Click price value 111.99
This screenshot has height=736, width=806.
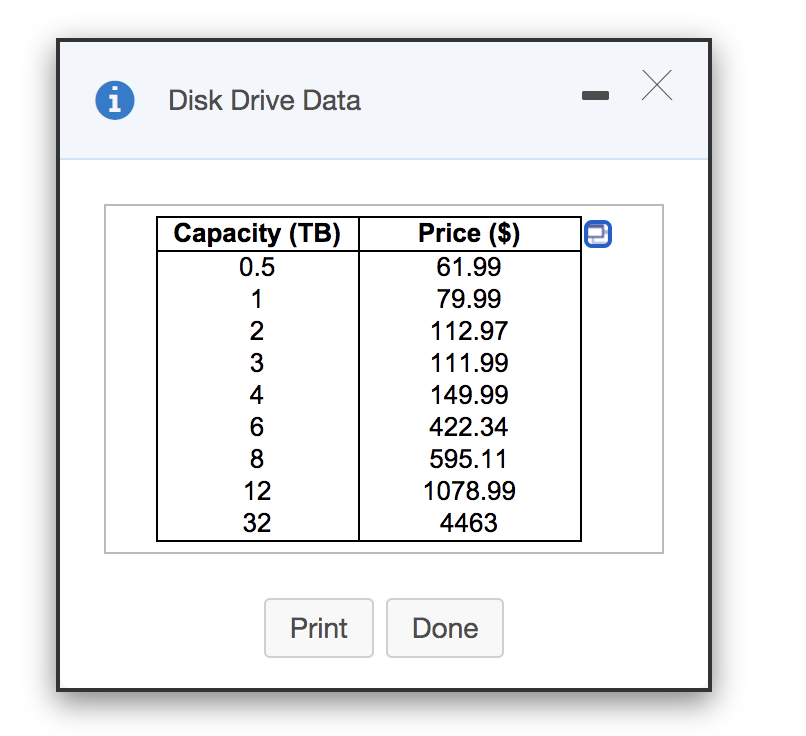coord(469,363)
